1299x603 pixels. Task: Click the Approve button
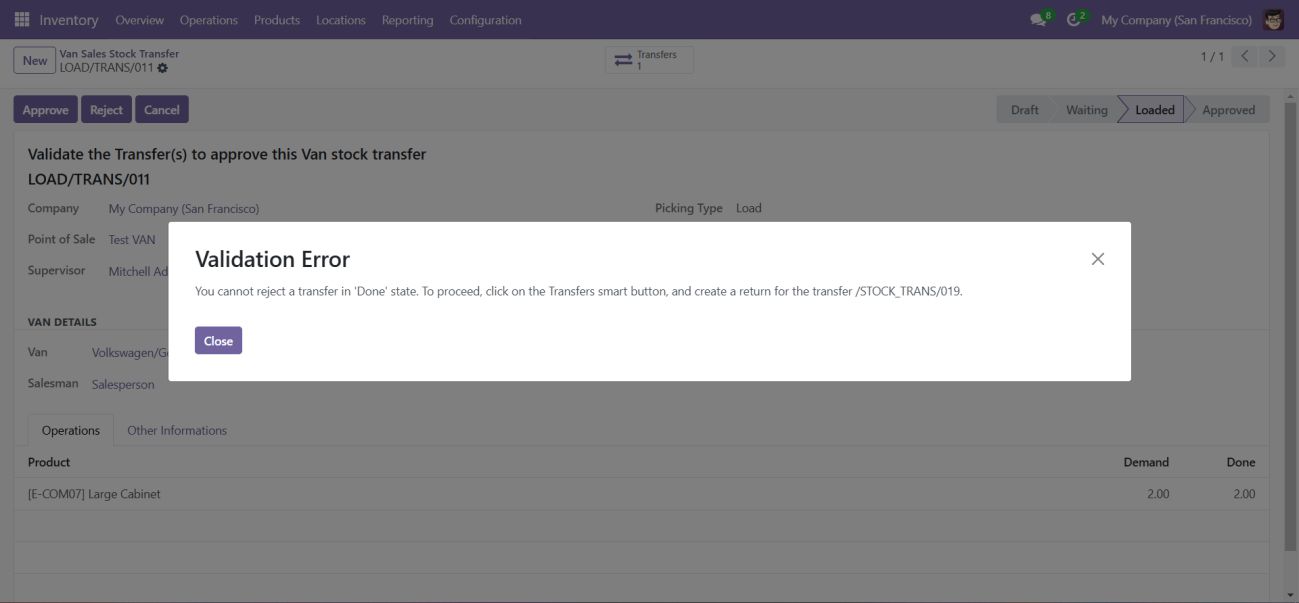(x=45, y=110)
